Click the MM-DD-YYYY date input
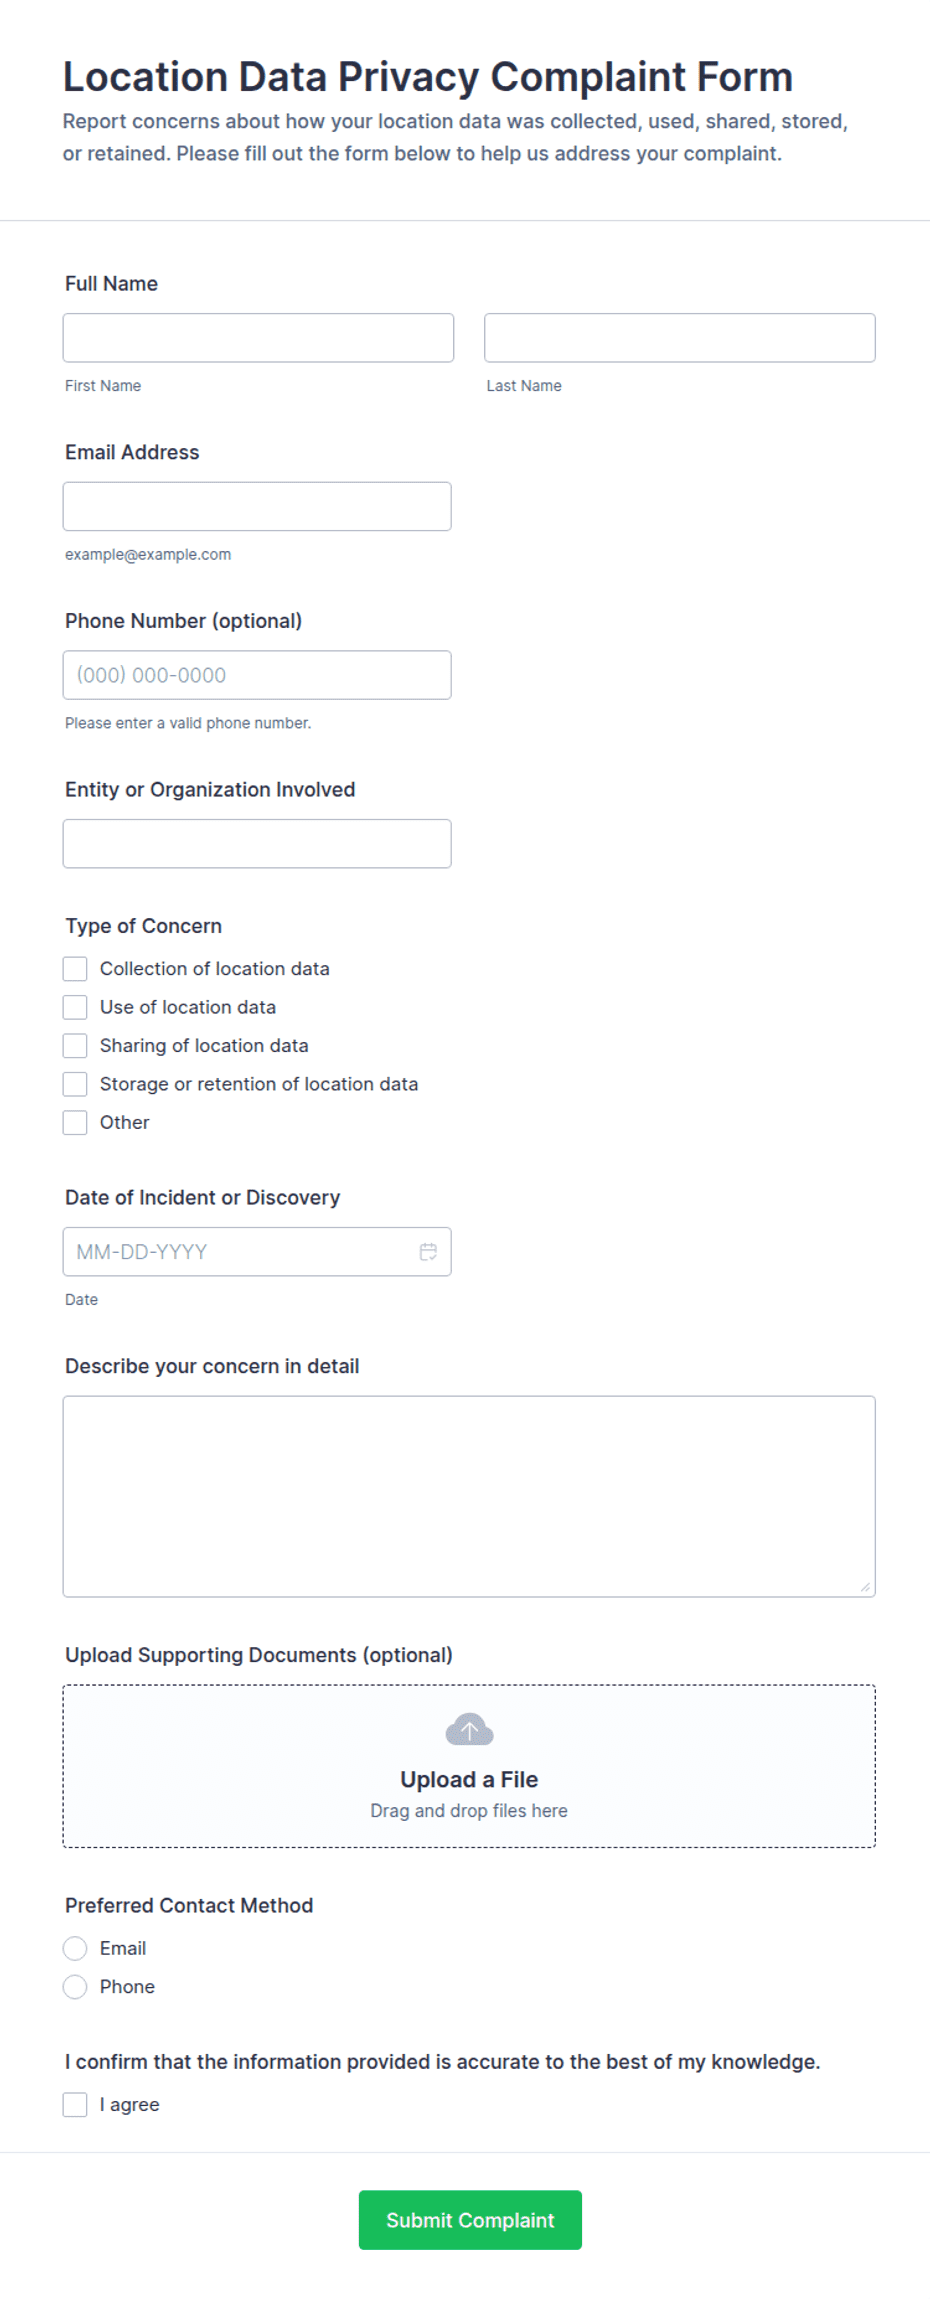Viewport: 930px width, 2299px height. (x=257, y=1252)
